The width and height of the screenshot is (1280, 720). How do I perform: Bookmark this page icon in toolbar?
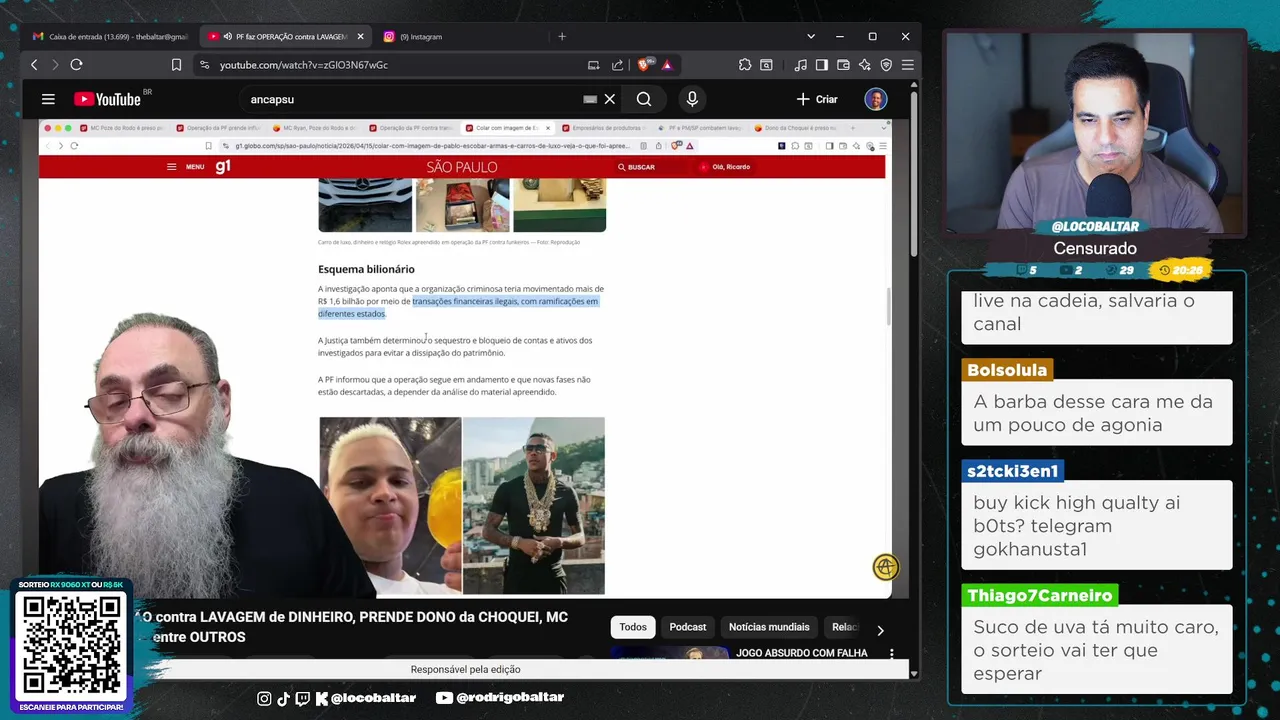[176, 65]
